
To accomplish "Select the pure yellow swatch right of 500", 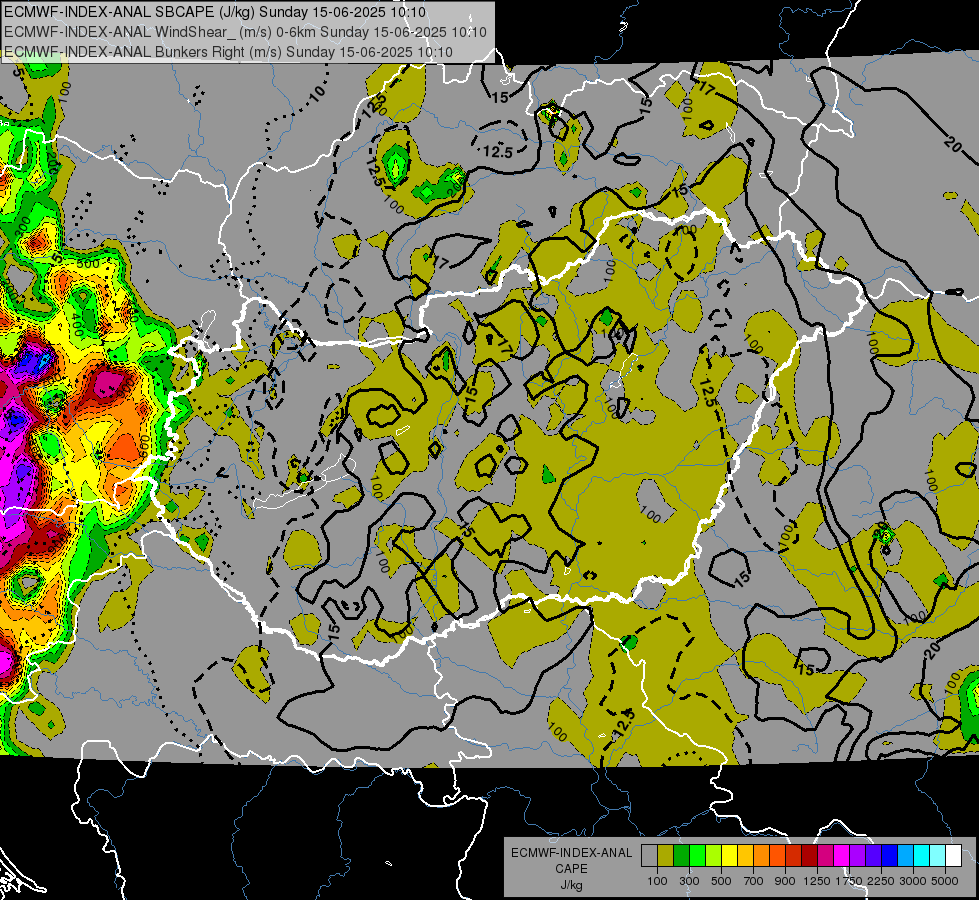I will [x=729, y=856].
